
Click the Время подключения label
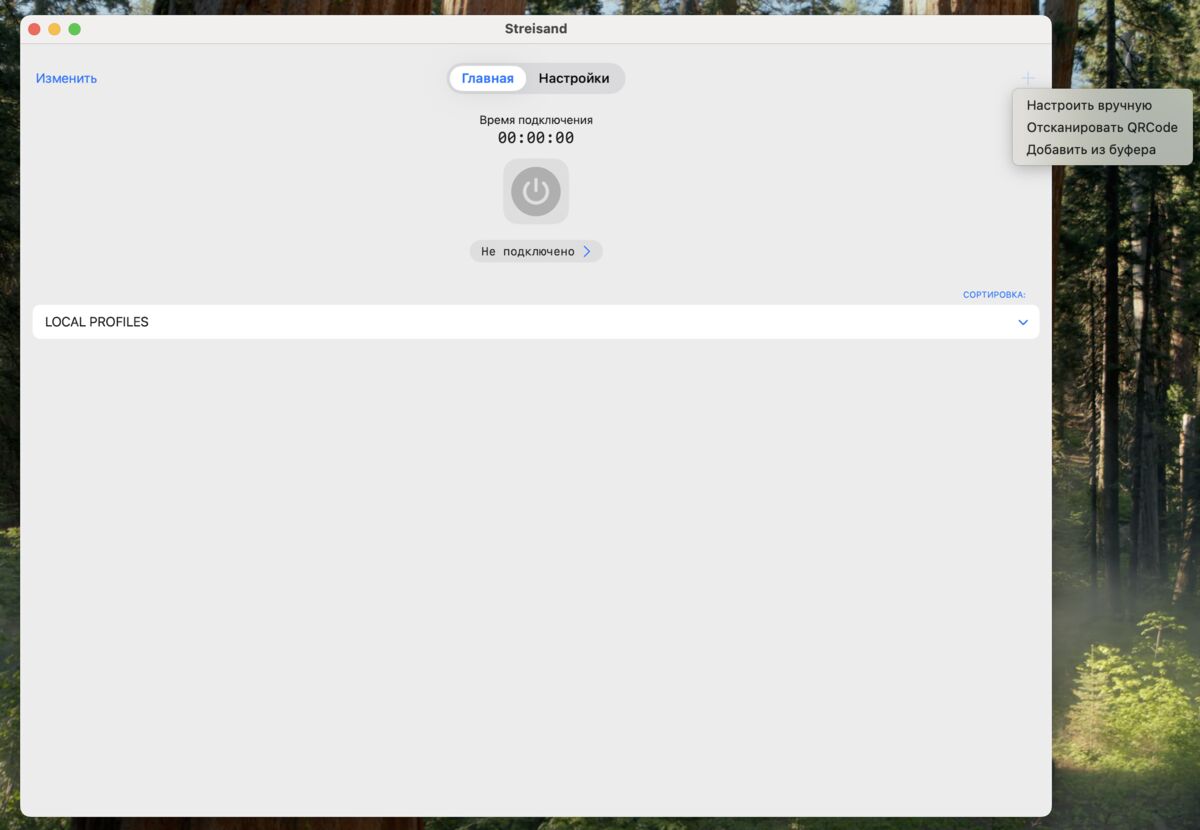[x=536, y=120]
